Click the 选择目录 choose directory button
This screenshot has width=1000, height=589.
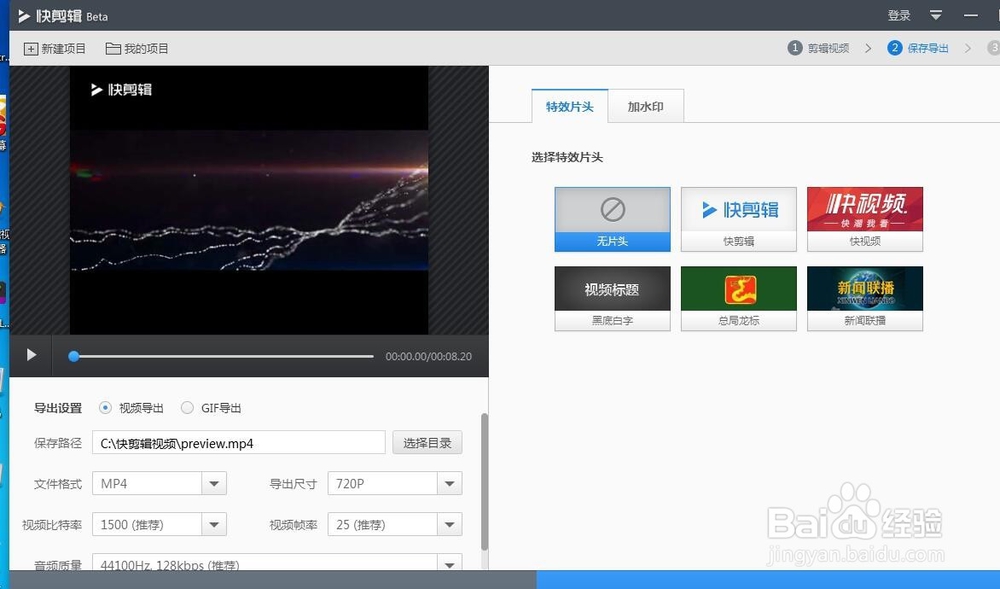click(427, 442)
